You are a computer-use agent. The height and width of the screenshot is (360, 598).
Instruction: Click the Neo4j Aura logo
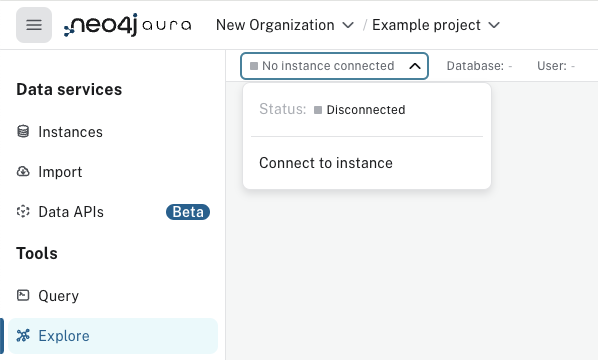127,25
